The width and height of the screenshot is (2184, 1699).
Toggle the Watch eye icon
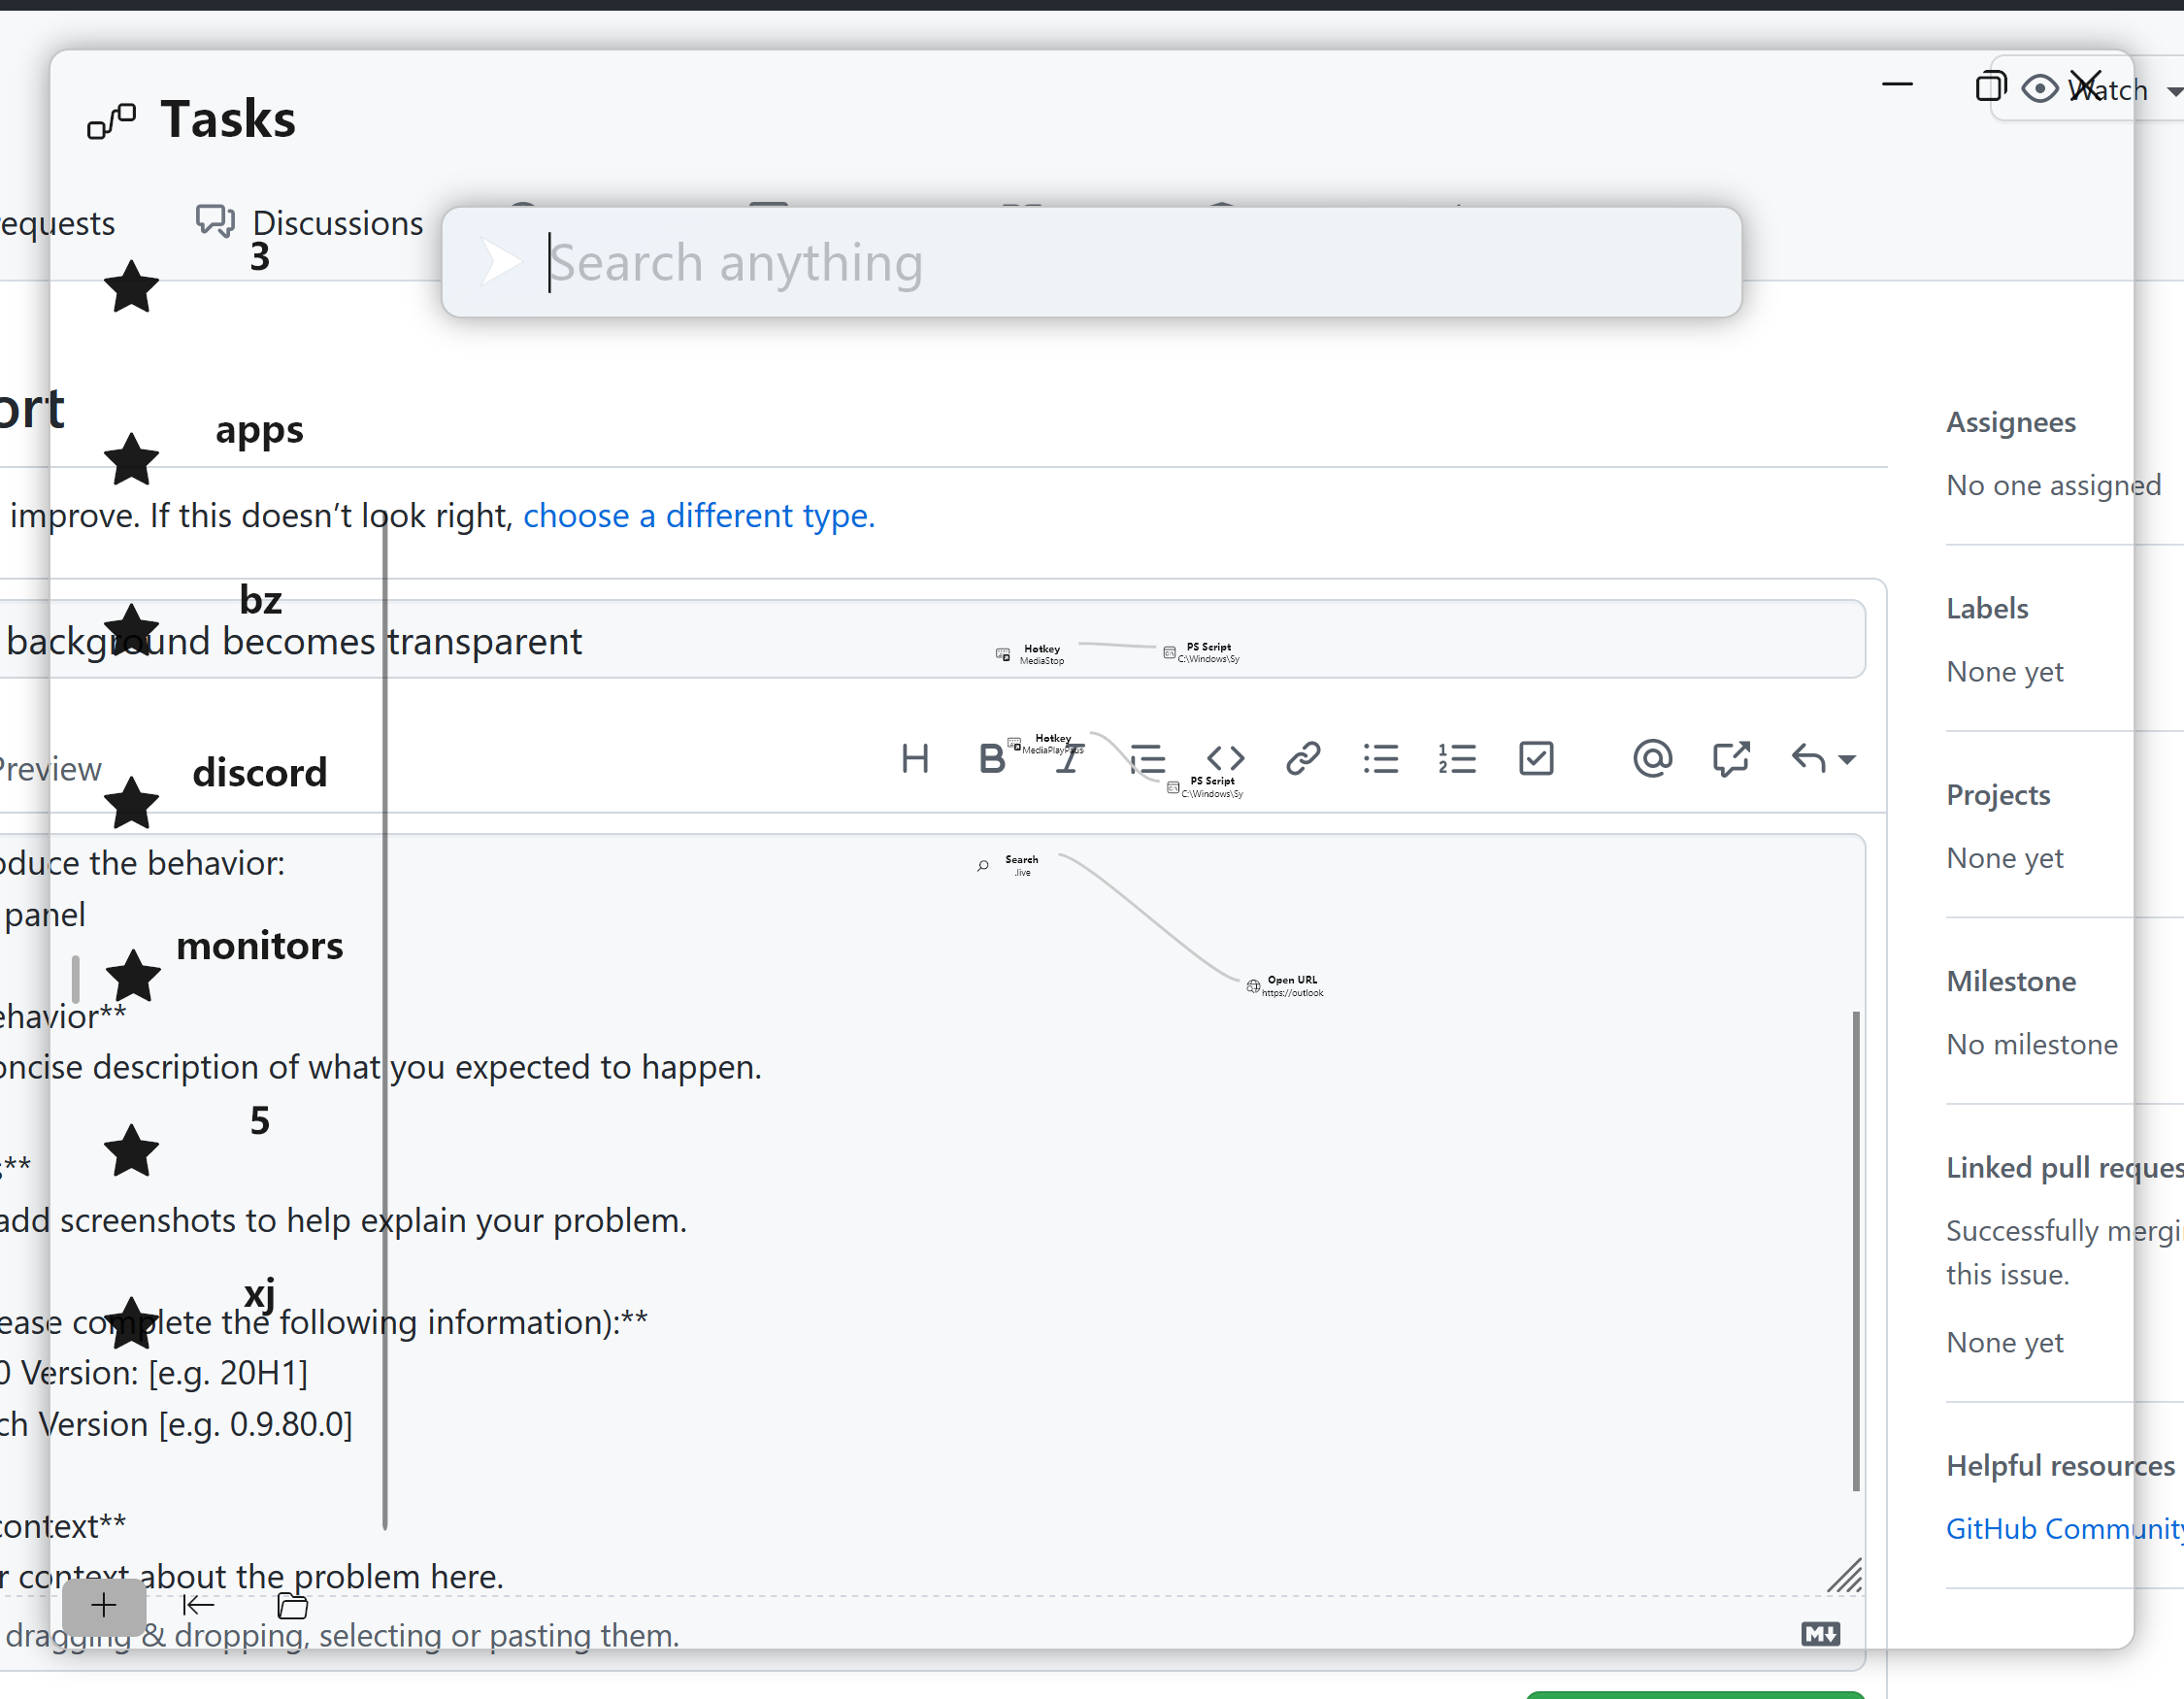click(x=2039, y=88)
